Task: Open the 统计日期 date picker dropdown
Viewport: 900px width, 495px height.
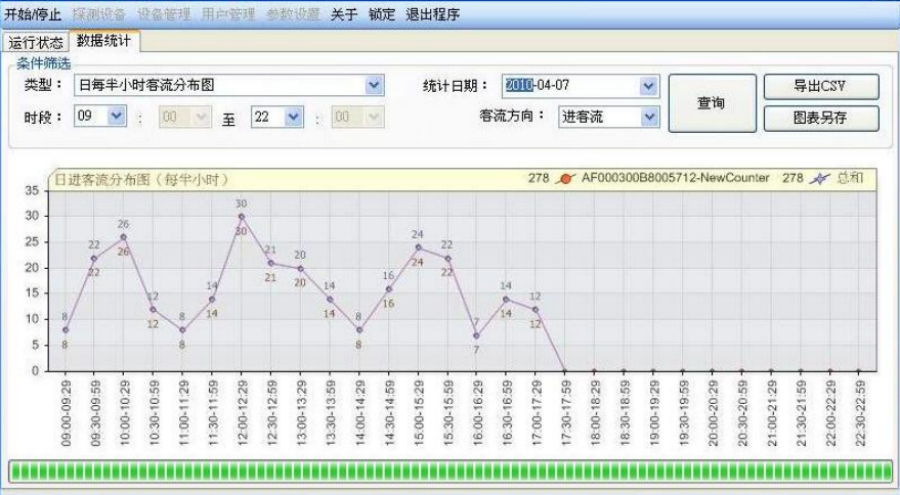Action: pos(649,86)
